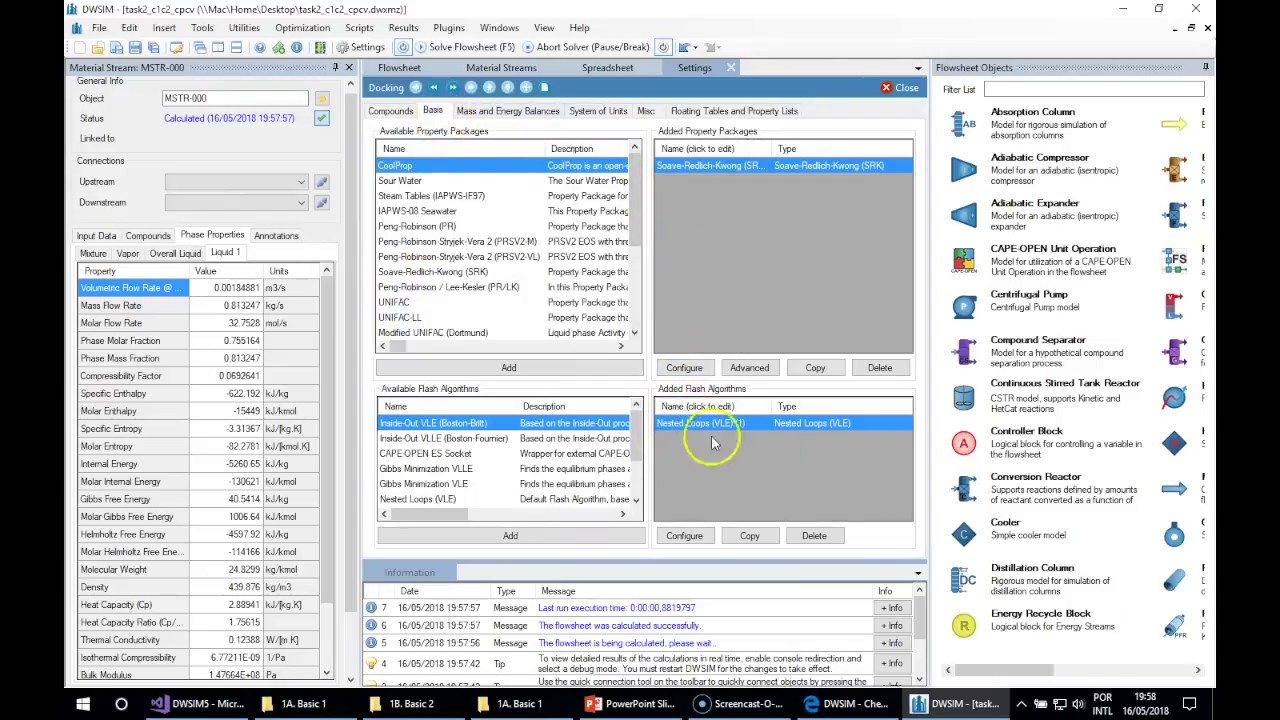Screen dimensions: 1280x720
Task: Click Add under Available Property Packages
Action: pyautogui.click(x=509, y=368)
